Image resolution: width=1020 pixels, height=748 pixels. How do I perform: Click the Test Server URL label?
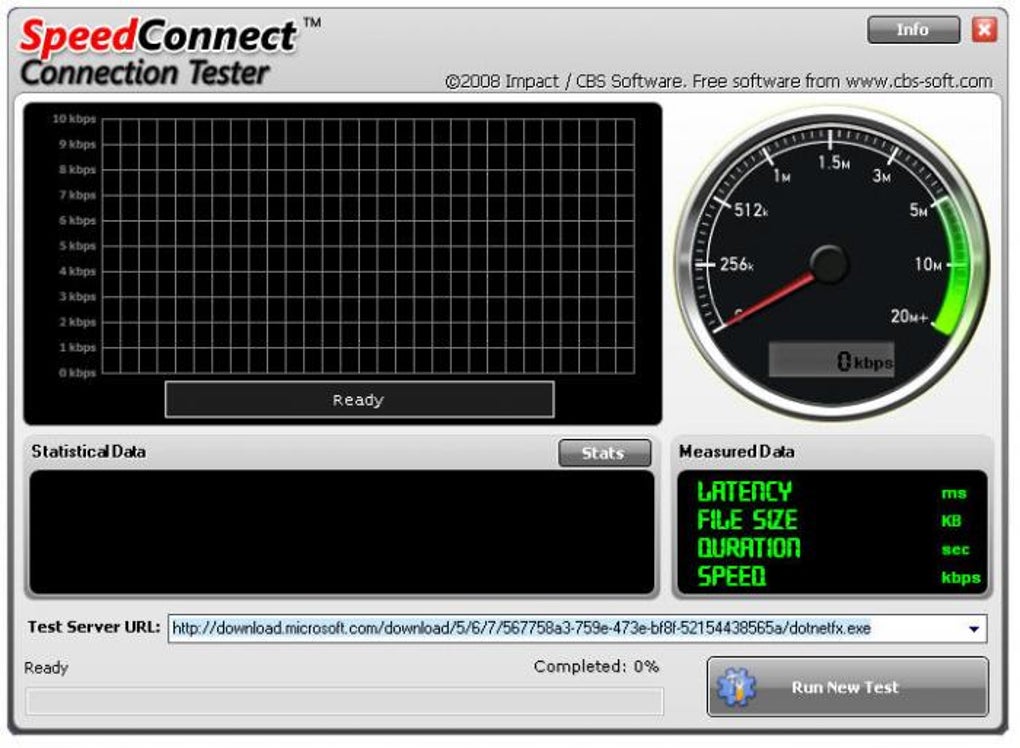tap(94, 627)
